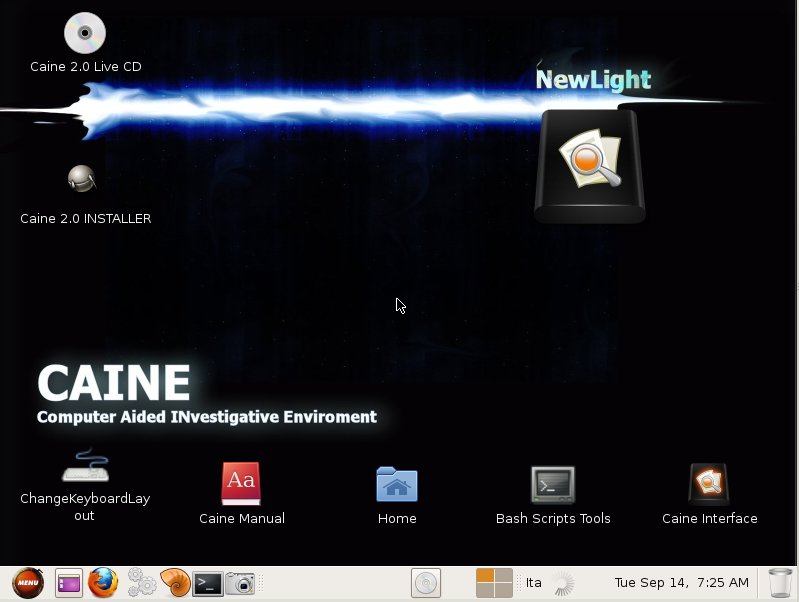Launch the Caine 2.0 INSTALLER desktop icon

(82, 179)
